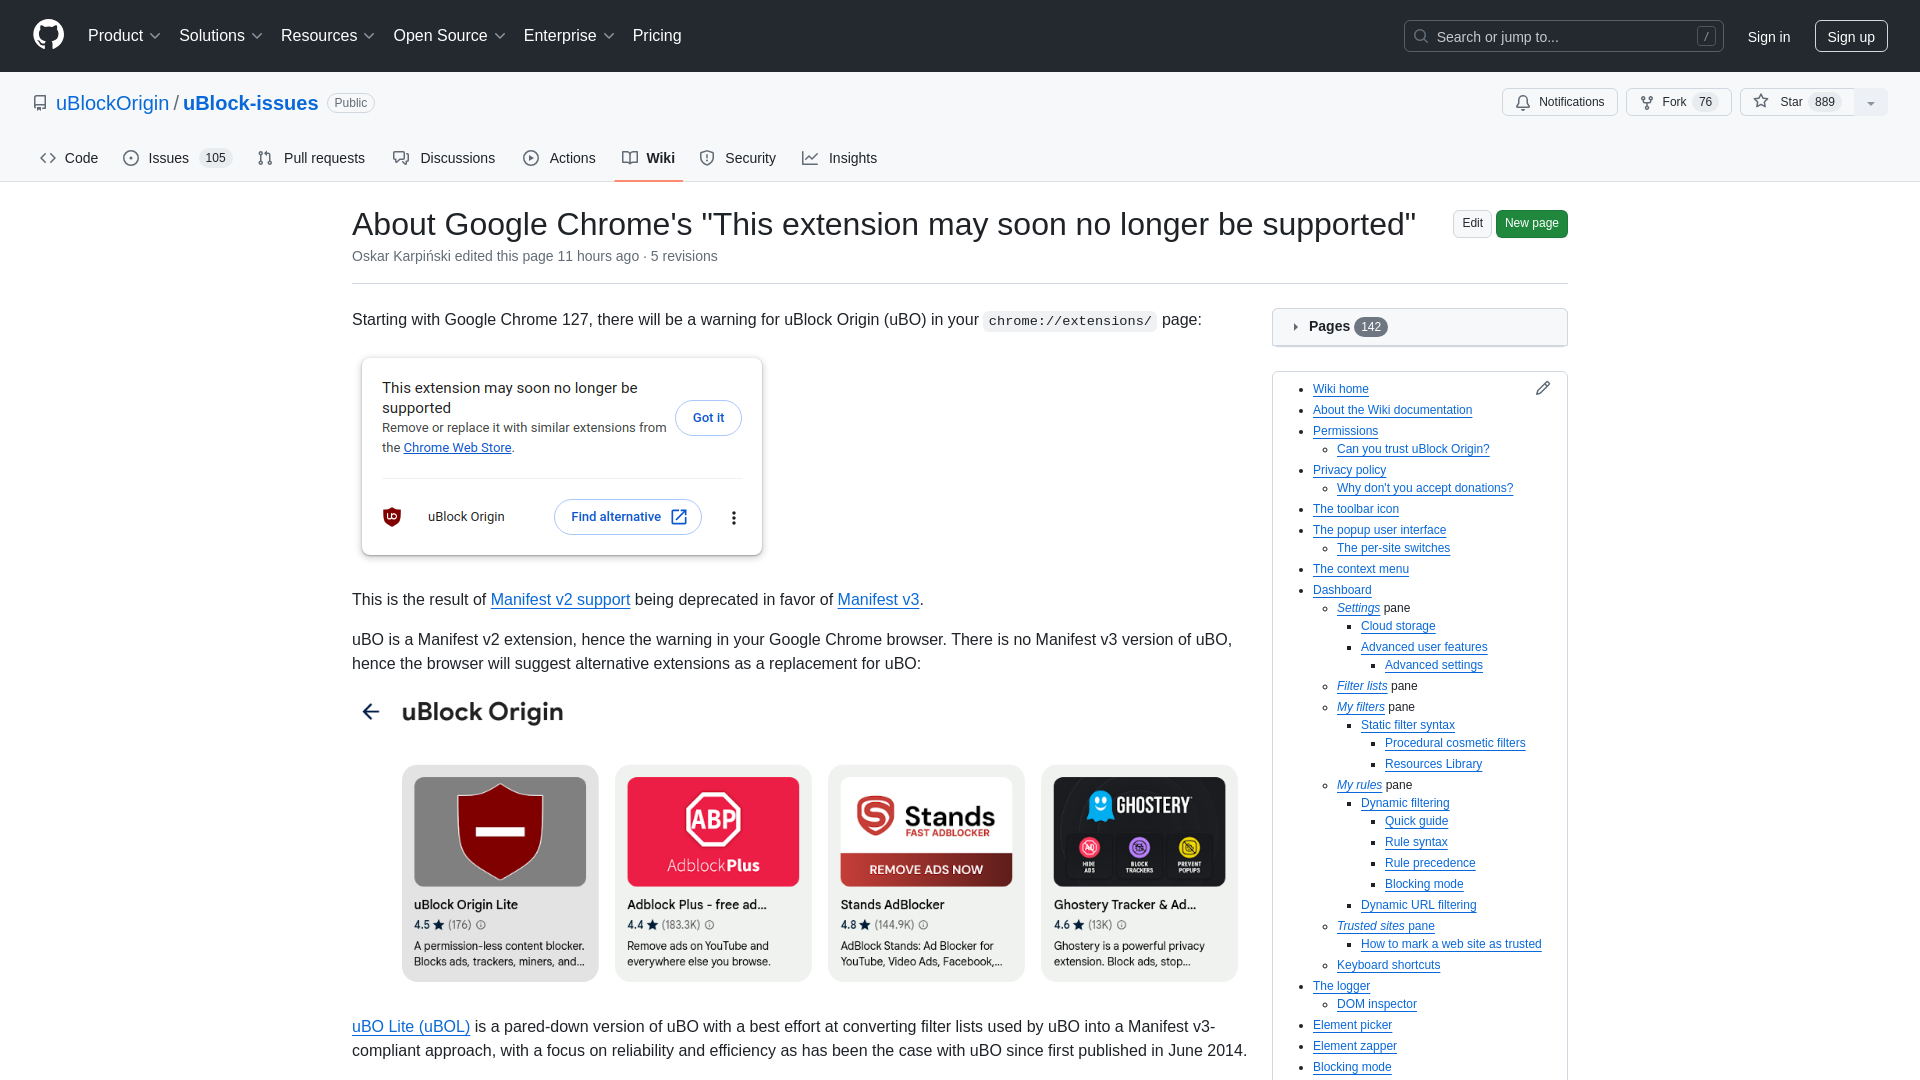
Task: Open the Code tab
Action: [69, 158]
